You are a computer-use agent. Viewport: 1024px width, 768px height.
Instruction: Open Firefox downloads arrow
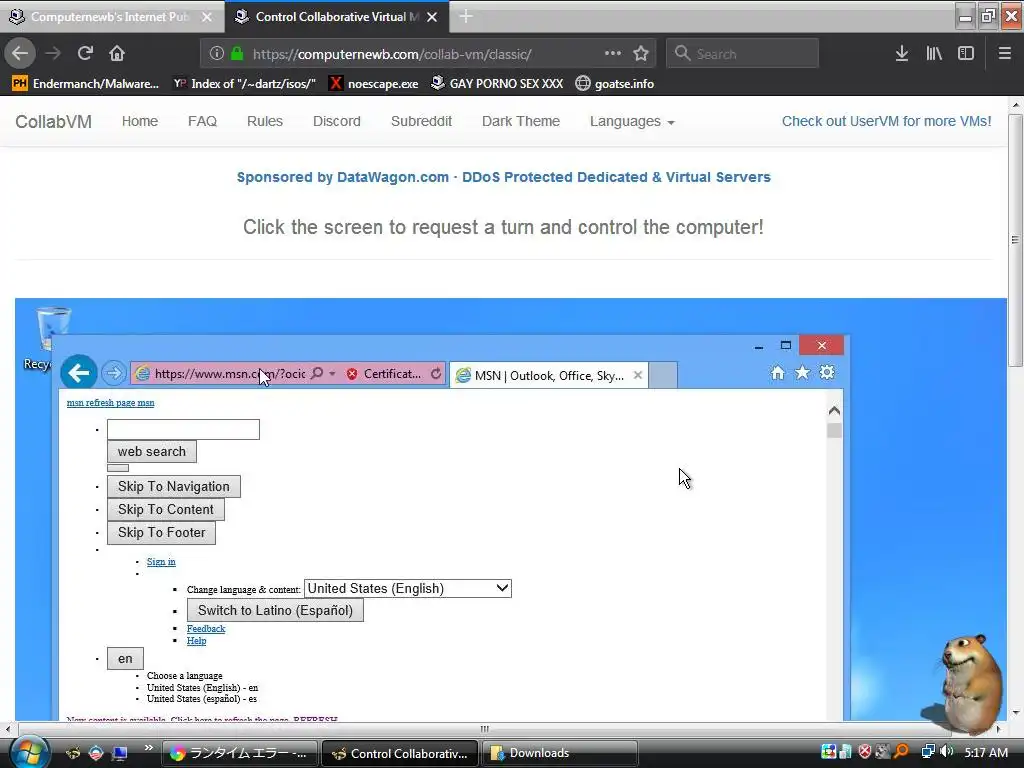(x=901, y=54)
